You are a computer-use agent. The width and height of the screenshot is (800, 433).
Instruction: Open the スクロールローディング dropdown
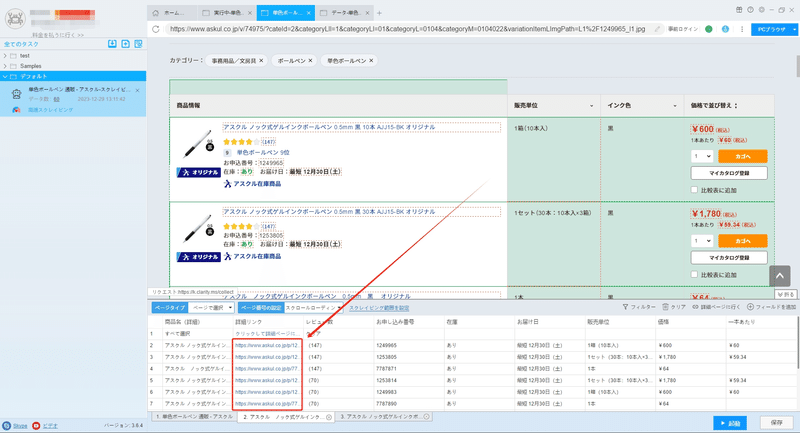[313, 308]
